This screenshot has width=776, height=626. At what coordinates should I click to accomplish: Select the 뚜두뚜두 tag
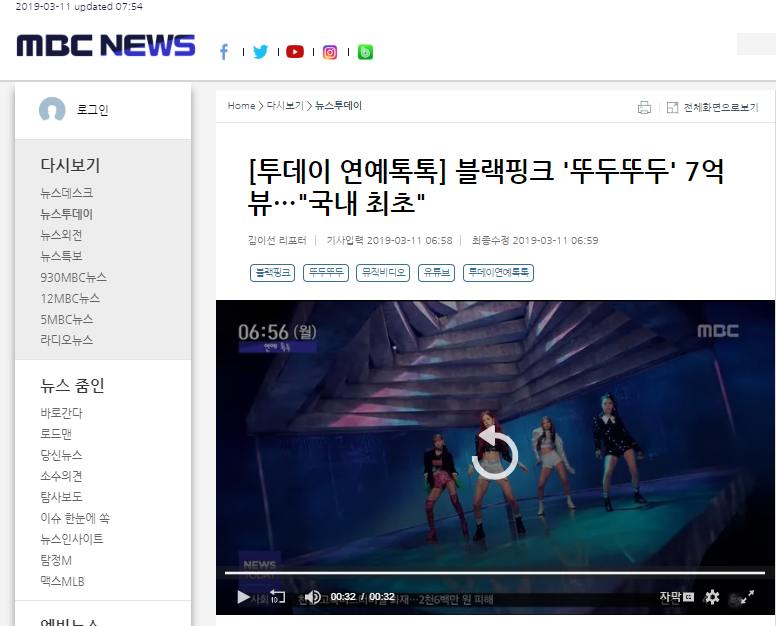point(326,273)
